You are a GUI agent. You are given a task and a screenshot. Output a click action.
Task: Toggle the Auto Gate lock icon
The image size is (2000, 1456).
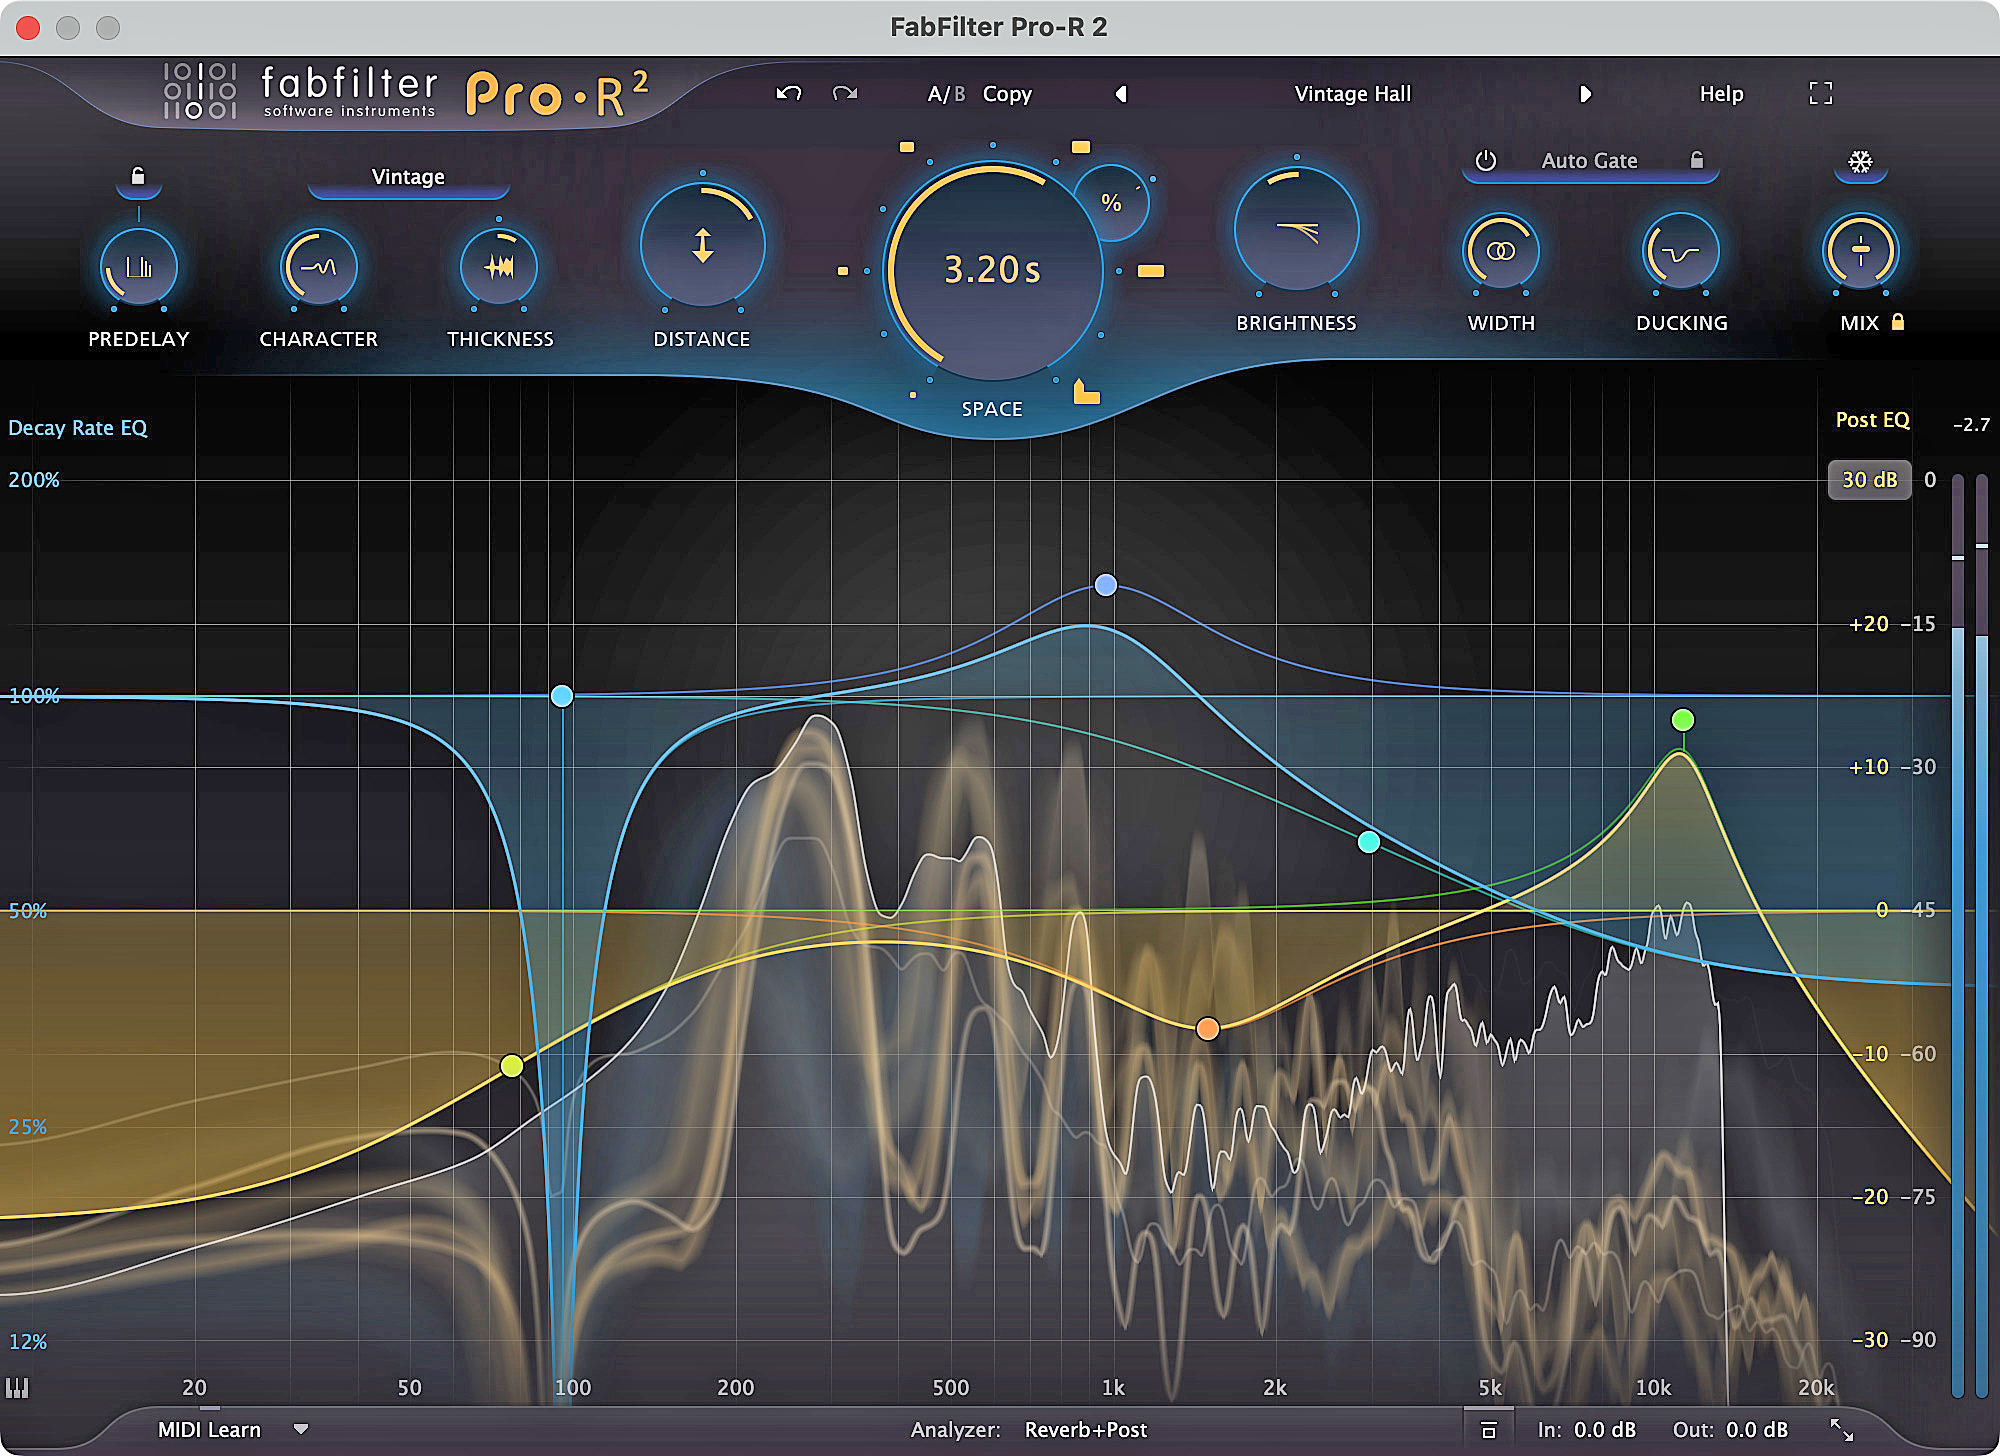pos(1697,160)
